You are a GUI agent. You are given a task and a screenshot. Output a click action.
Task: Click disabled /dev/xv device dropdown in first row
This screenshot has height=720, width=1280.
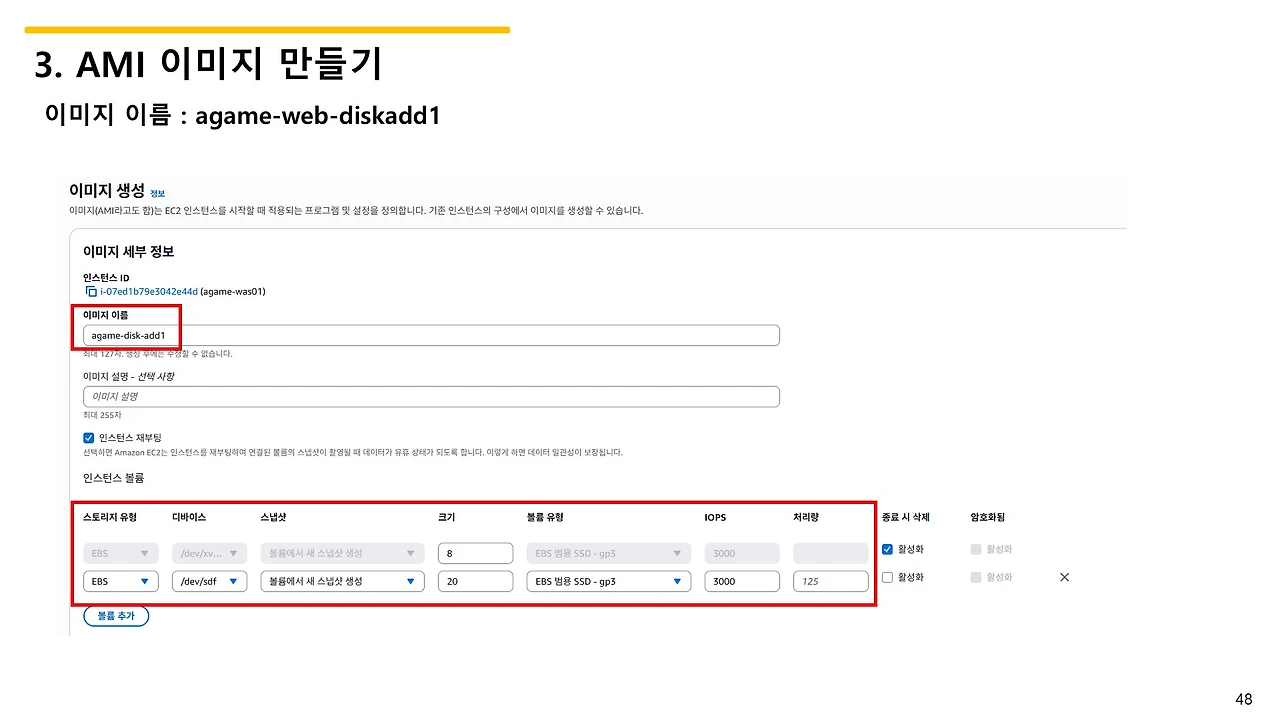(209, 553)
